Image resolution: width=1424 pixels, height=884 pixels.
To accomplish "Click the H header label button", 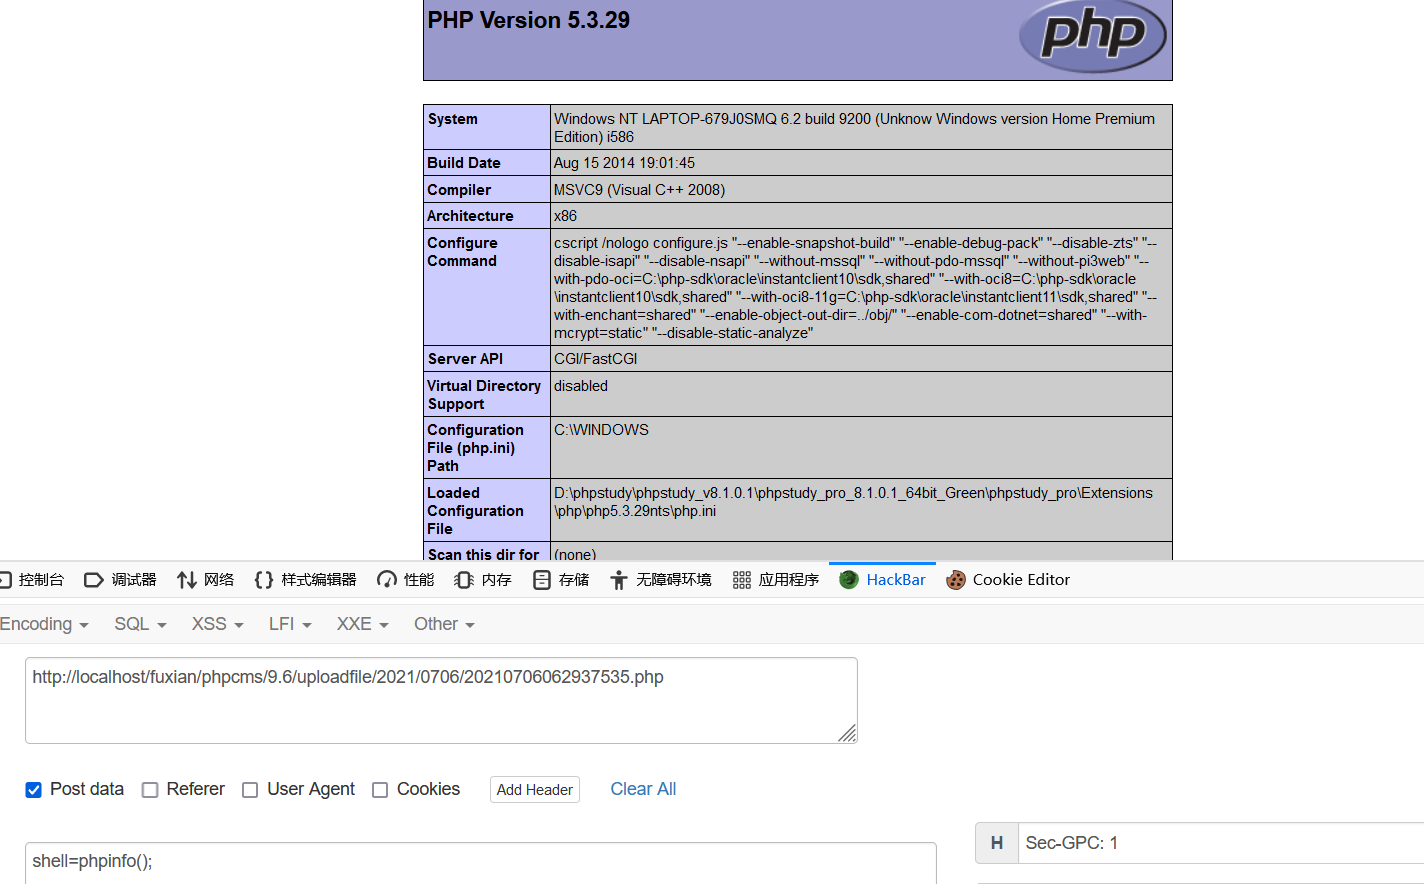I will coord(997,843).
